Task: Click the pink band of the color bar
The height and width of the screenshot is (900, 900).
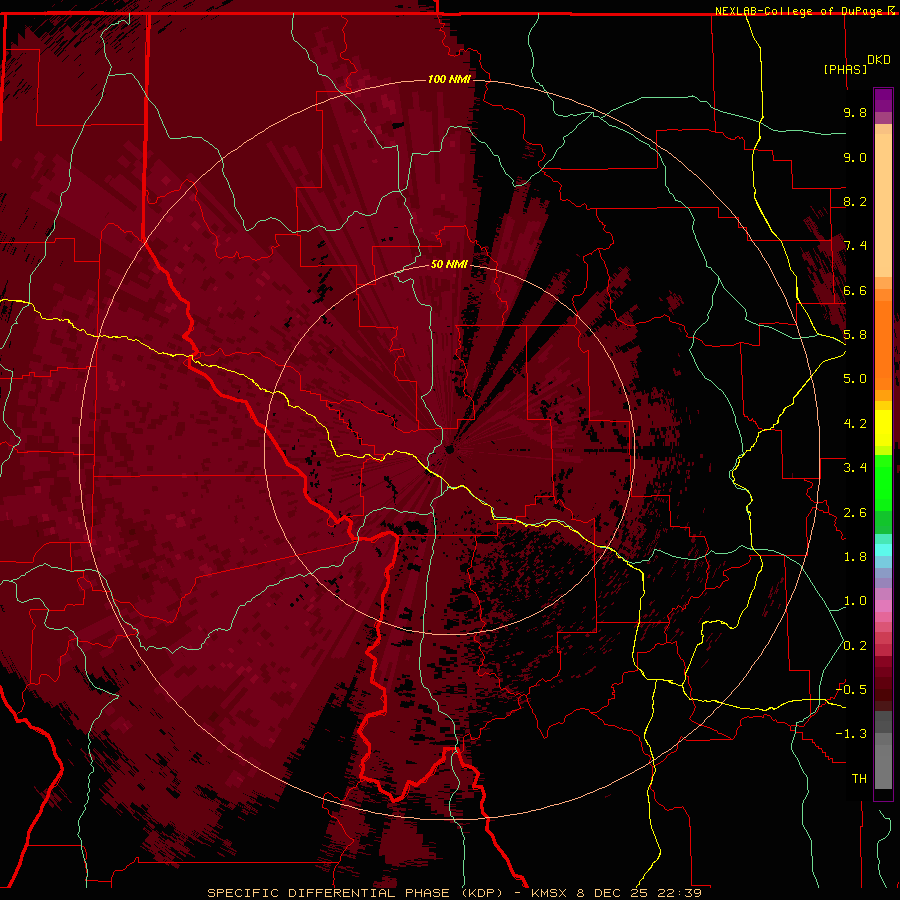Action: [x=883, y=605]
